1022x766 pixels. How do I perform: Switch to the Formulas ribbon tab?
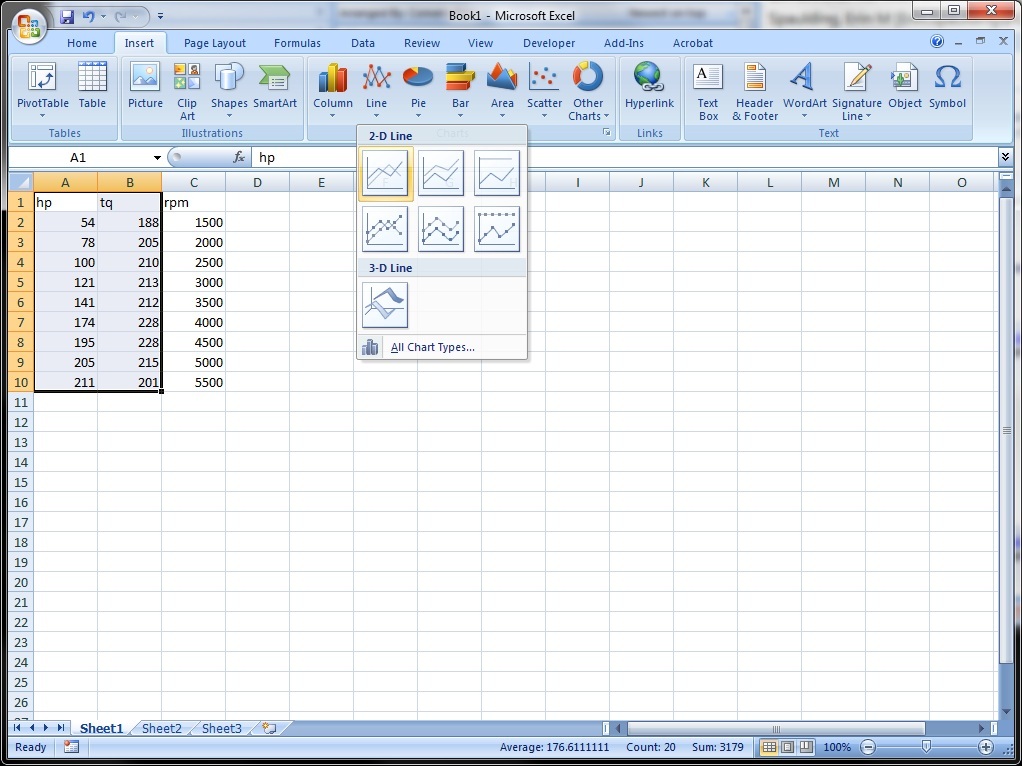(x=297, y=43)
